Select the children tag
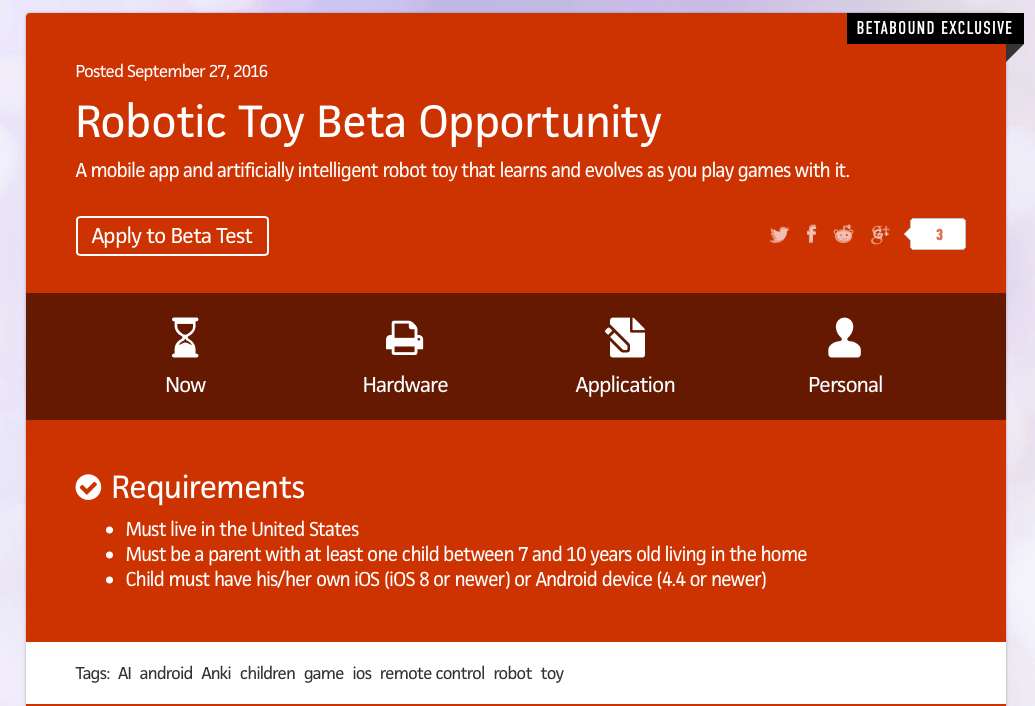Image resolution: width=1035 pixels, height=706 pixels. [x=267, y=673]
